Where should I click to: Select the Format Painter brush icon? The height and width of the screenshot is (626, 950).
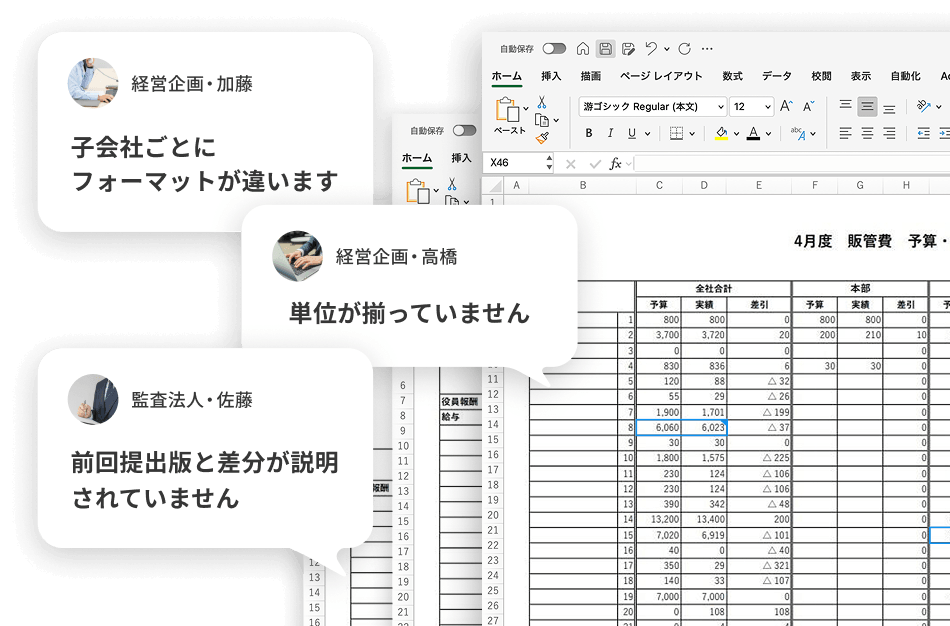tap(542, 135)
